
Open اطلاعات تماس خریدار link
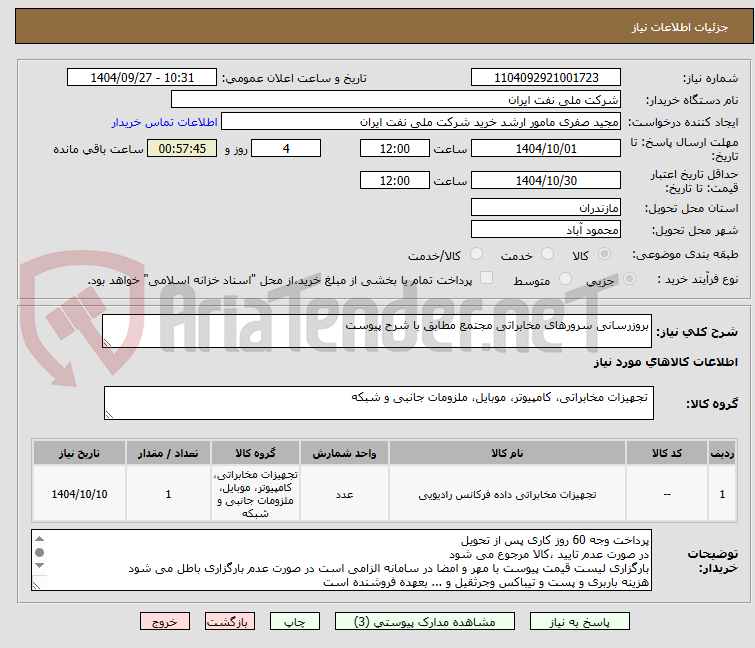coord(164,122)
